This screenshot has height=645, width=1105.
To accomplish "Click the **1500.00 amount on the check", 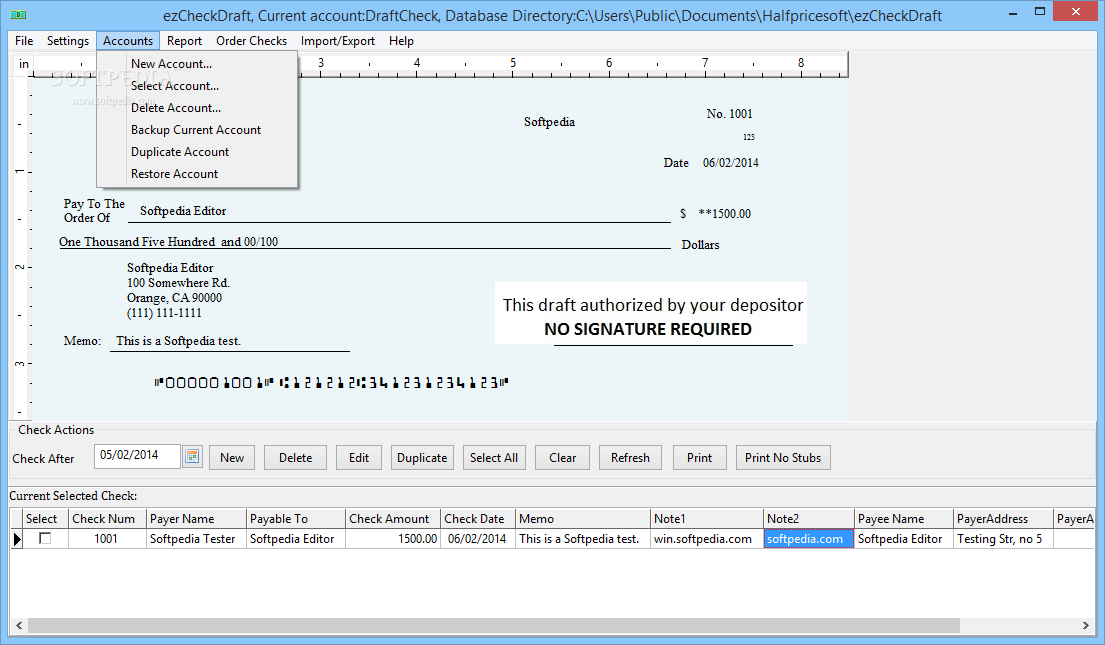I will 724,214.
